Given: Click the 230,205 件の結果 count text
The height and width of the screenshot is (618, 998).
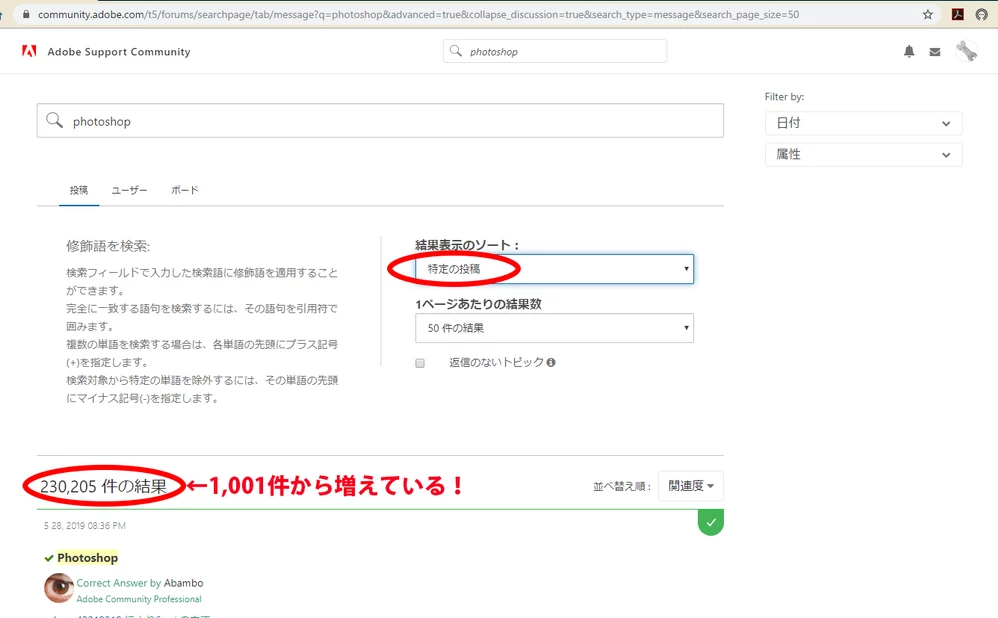Looking at the screenshot, I should click(x=103, y=487).
